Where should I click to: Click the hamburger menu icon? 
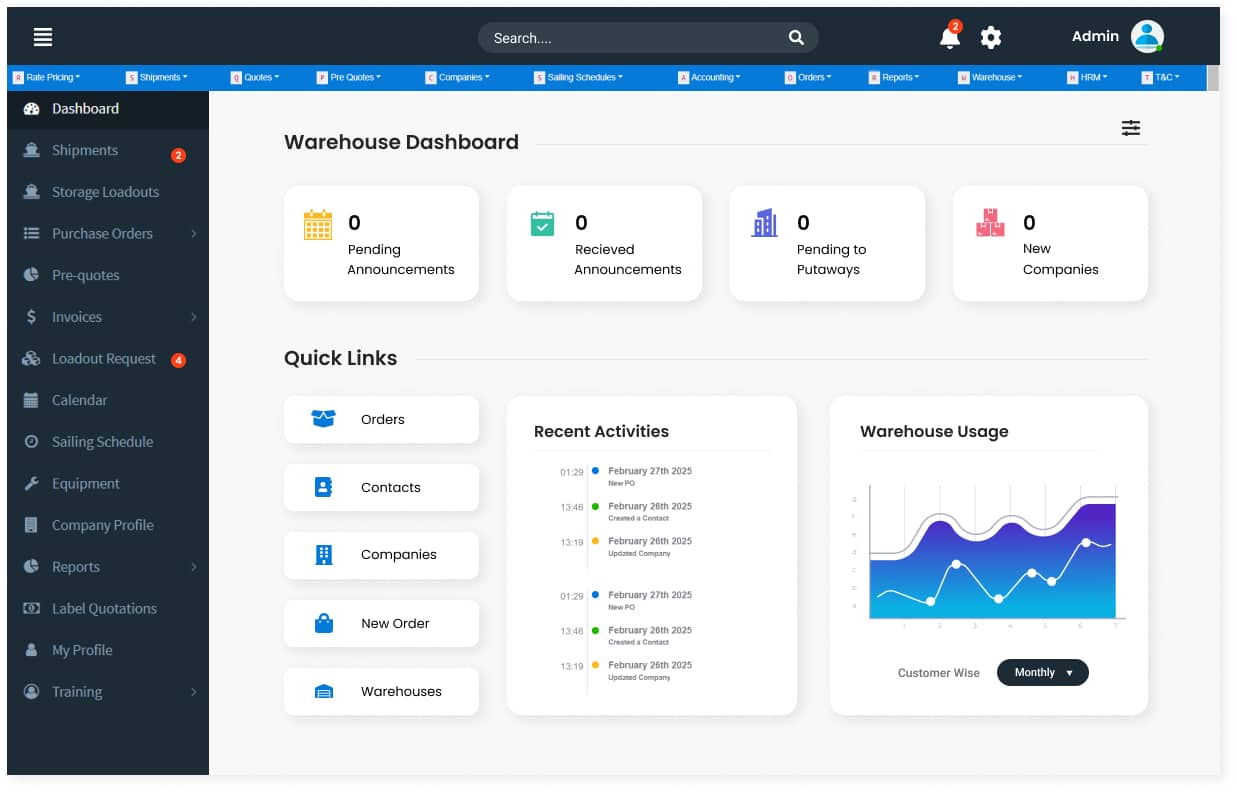43,37
